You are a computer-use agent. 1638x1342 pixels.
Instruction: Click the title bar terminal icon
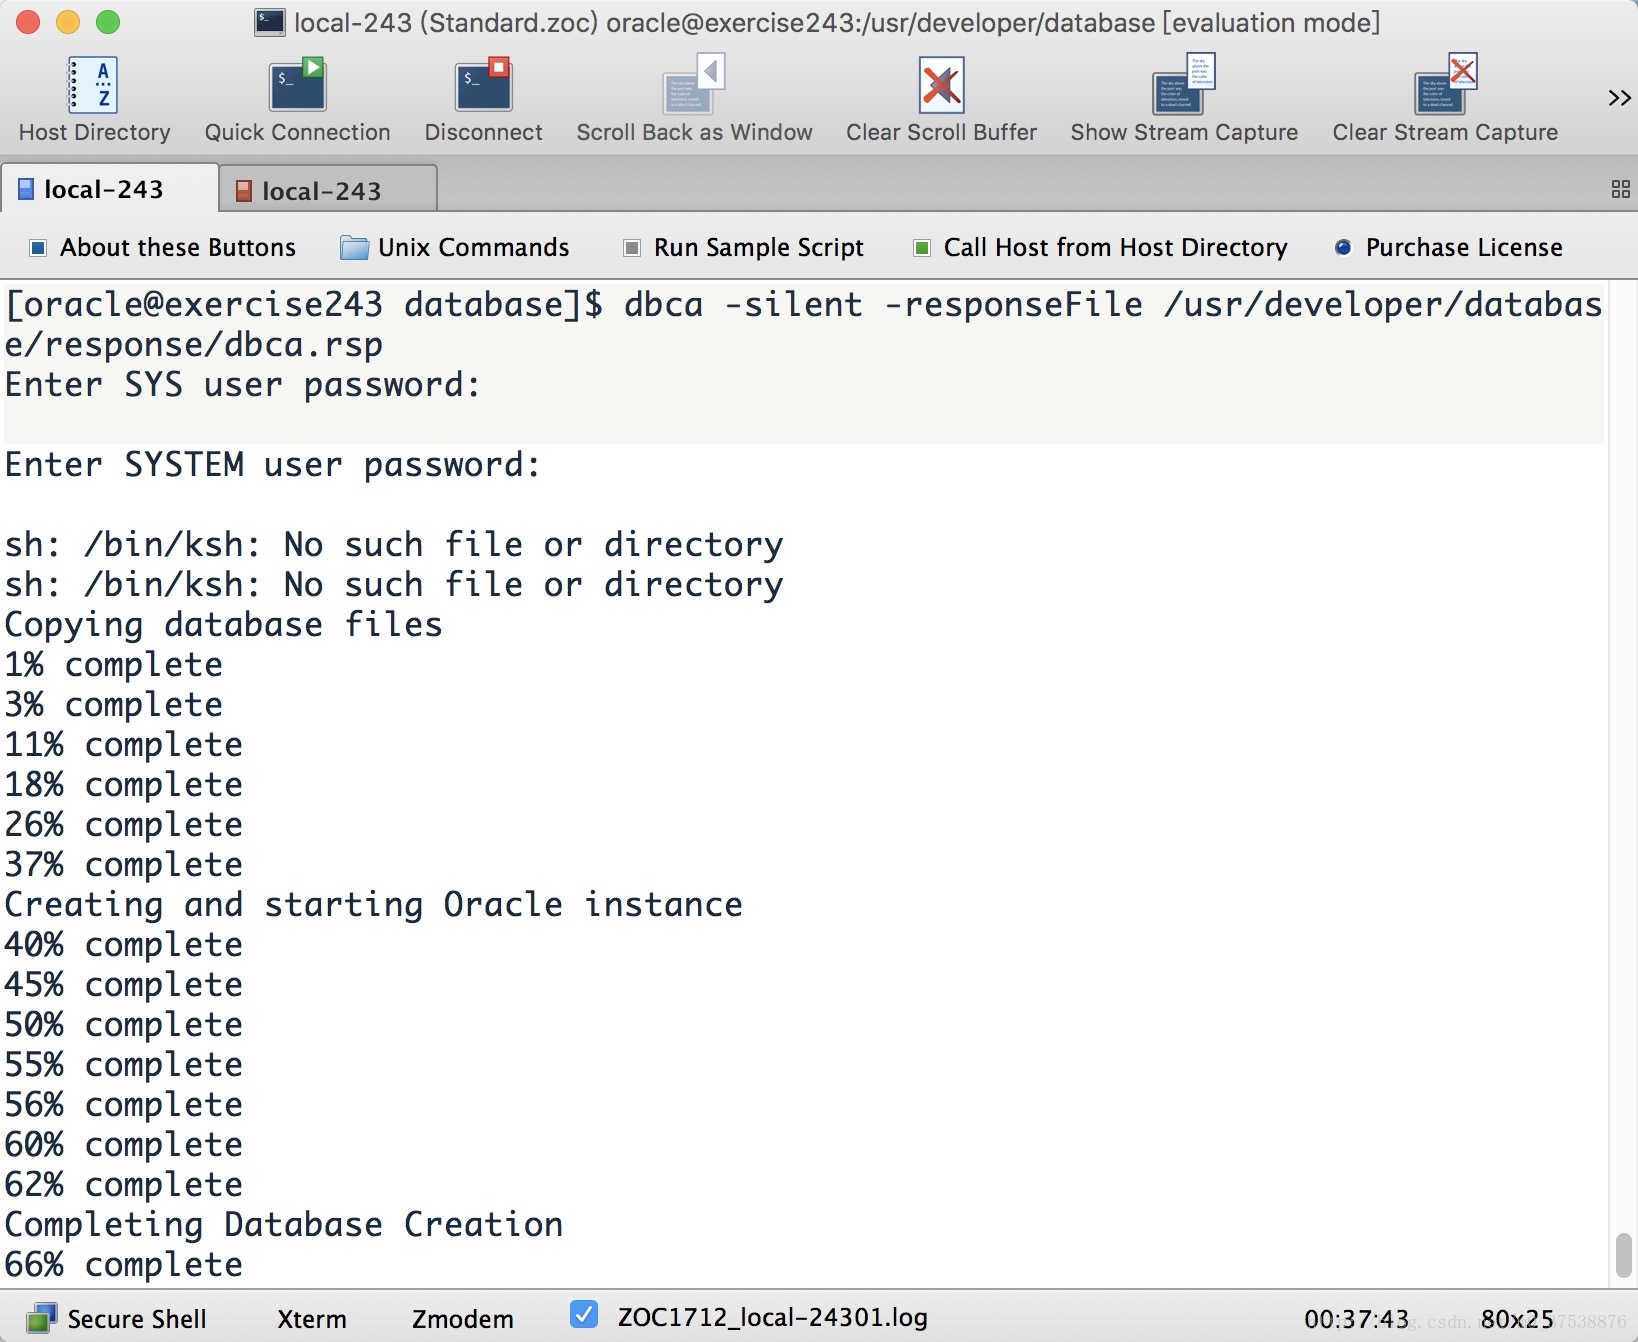[270, 22]
